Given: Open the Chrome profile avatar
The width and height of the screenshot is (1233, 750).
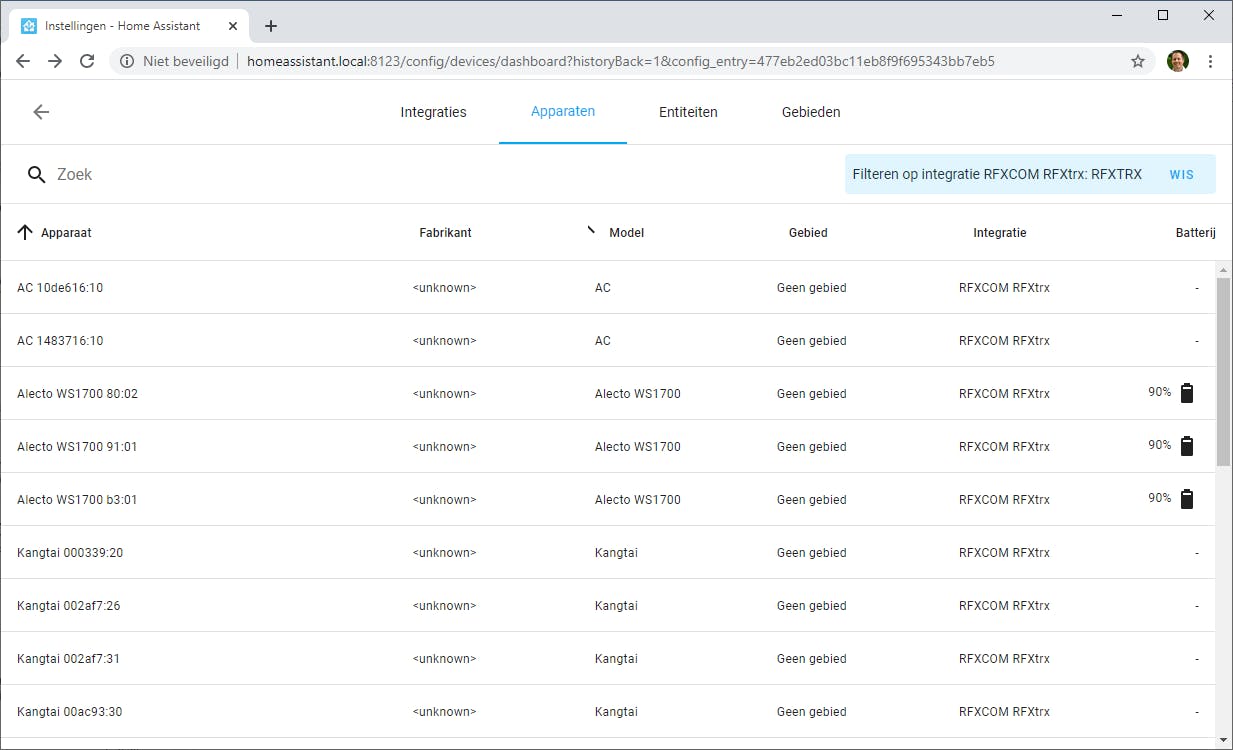Looking at the screenshot, I should point(1177,61).
